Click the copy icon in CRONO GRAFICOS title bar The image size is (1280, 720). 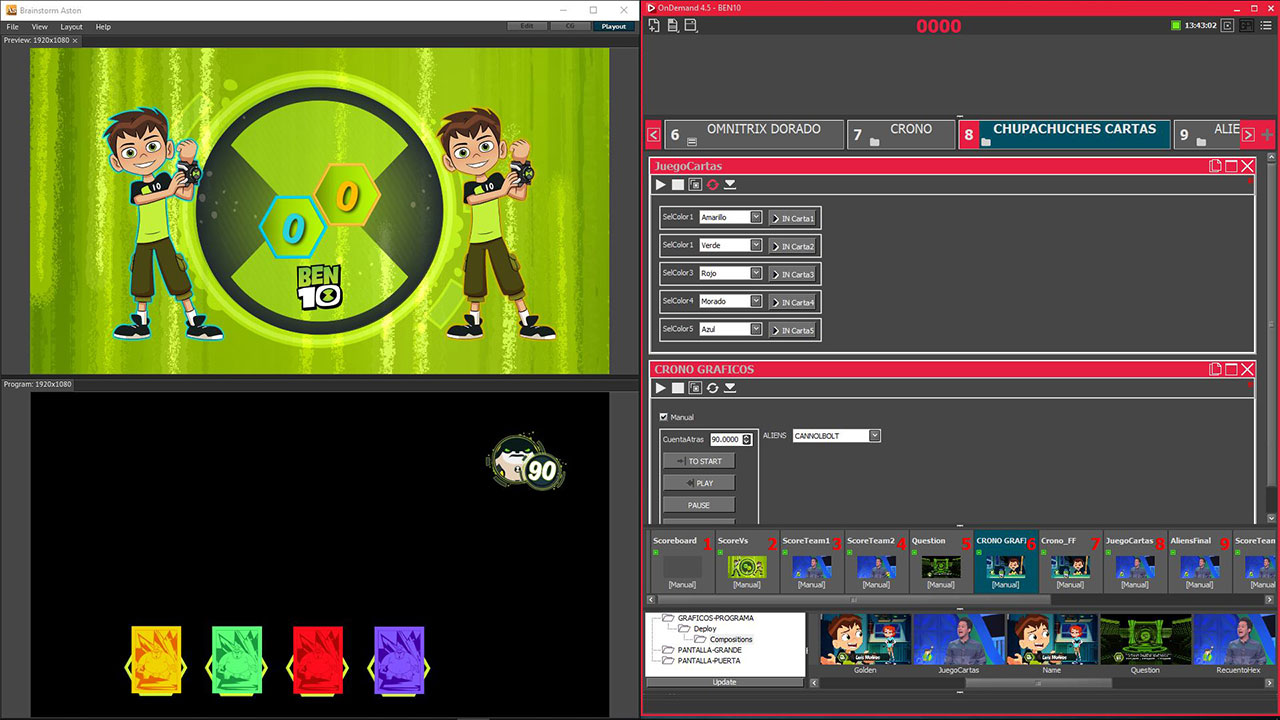click(x=1216, y=369)
